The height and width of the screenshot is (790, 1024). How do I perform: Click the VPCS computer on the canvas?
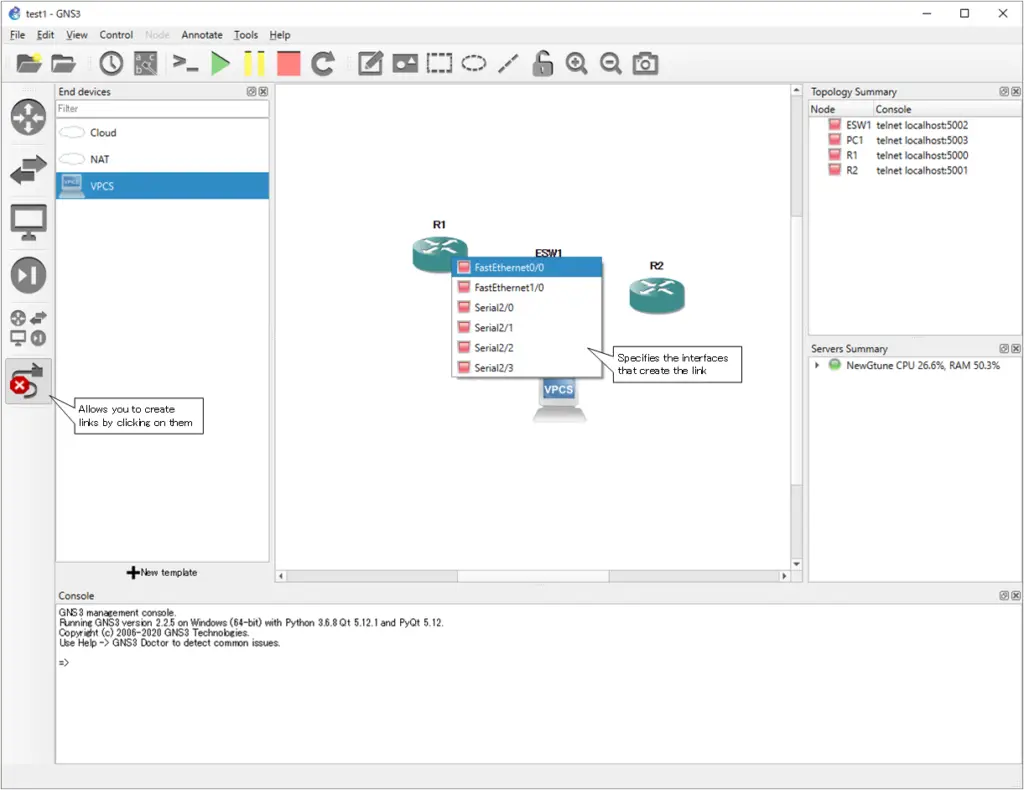coord(559,400)
